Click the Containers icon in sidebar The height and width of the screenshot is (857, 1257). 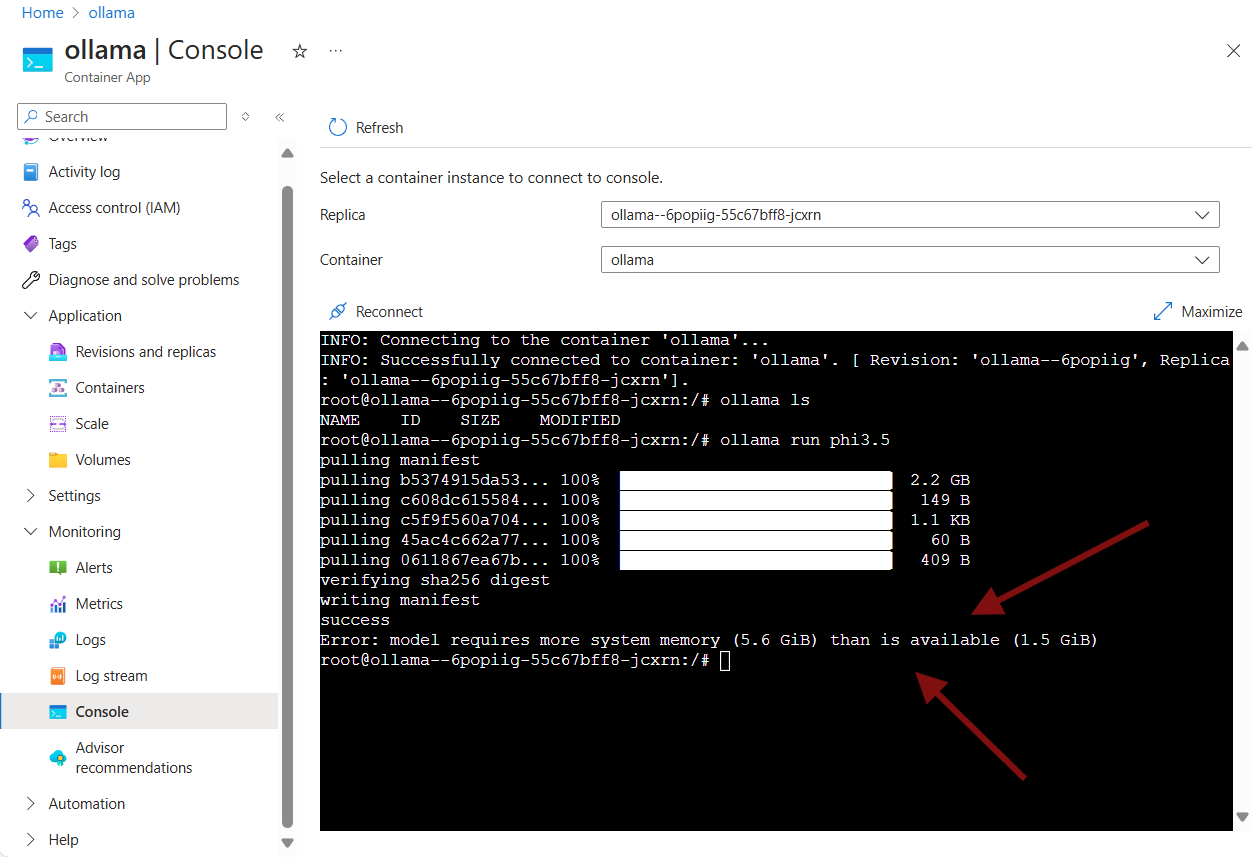(58, 388)
